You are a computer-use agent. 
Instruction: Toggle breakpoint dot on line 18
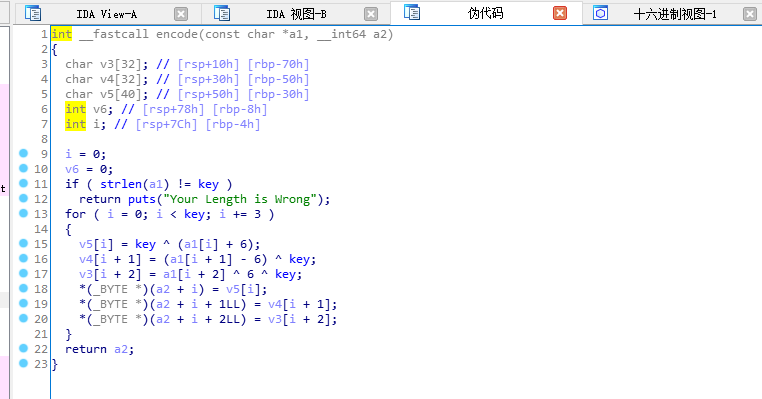[x=23, y=288]
